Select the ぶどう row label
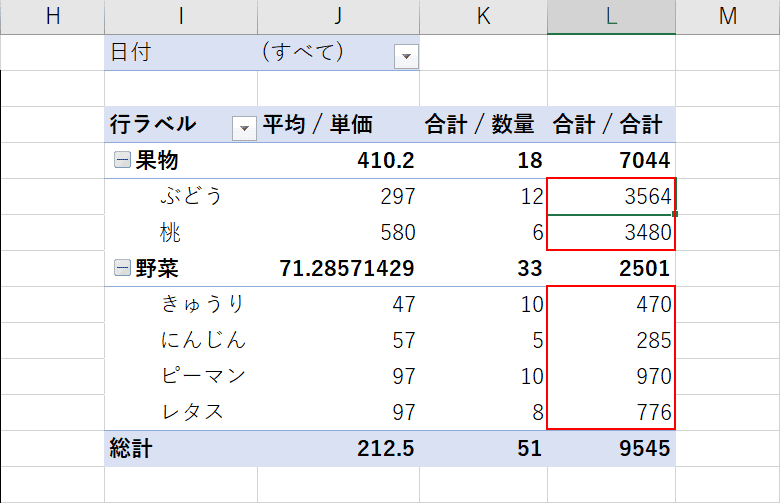 point(181,196)
